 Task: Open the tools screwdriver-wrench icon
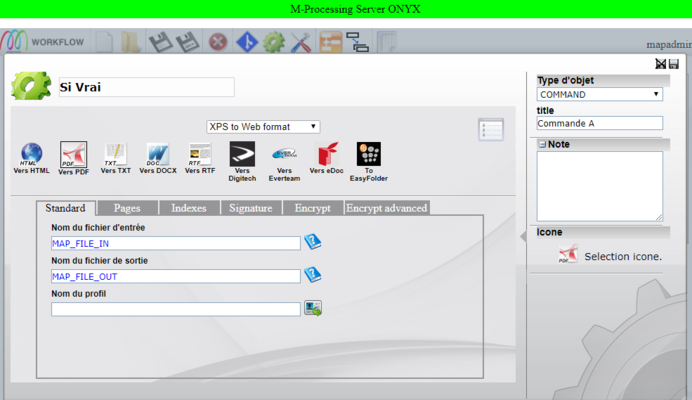[301, 42]
